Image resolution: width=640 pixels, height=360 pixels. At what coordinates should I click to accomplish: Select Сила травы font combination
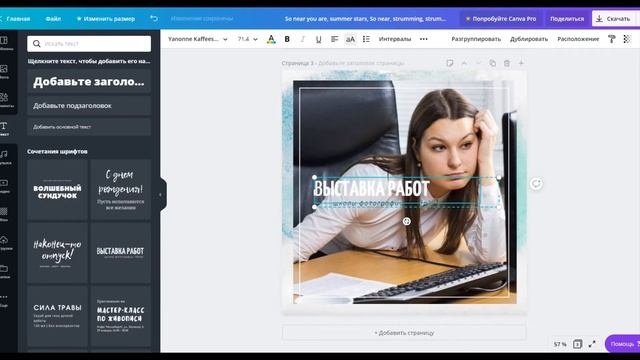click(58, 316)
